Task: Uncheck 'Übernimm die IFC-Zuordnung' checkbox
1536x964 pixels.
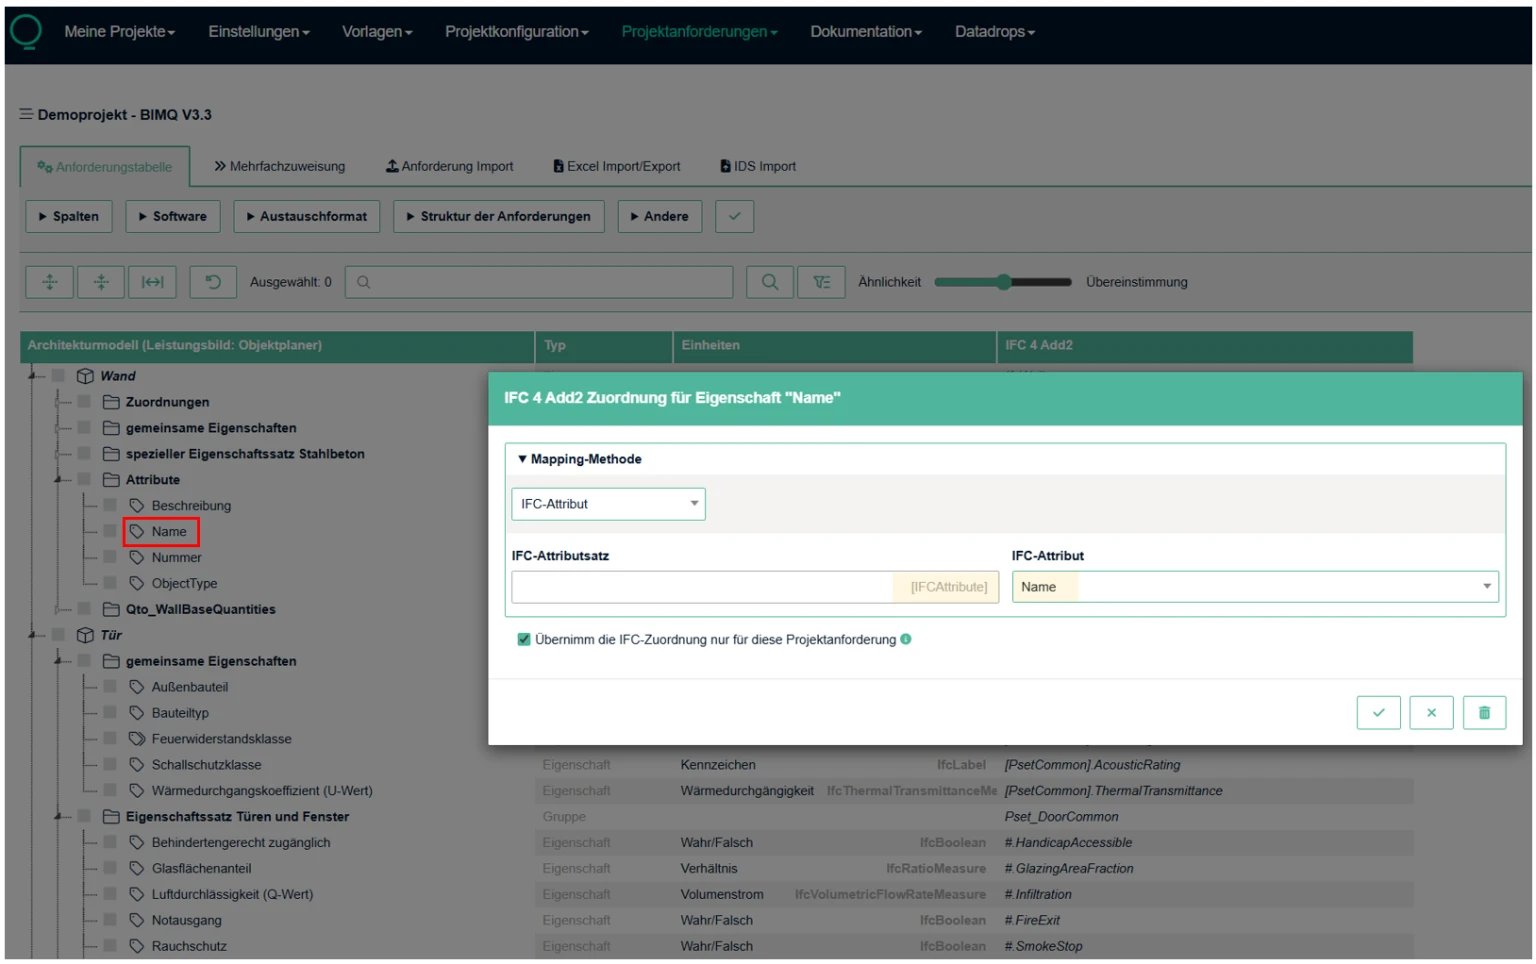Action: (x=523, y=640)
